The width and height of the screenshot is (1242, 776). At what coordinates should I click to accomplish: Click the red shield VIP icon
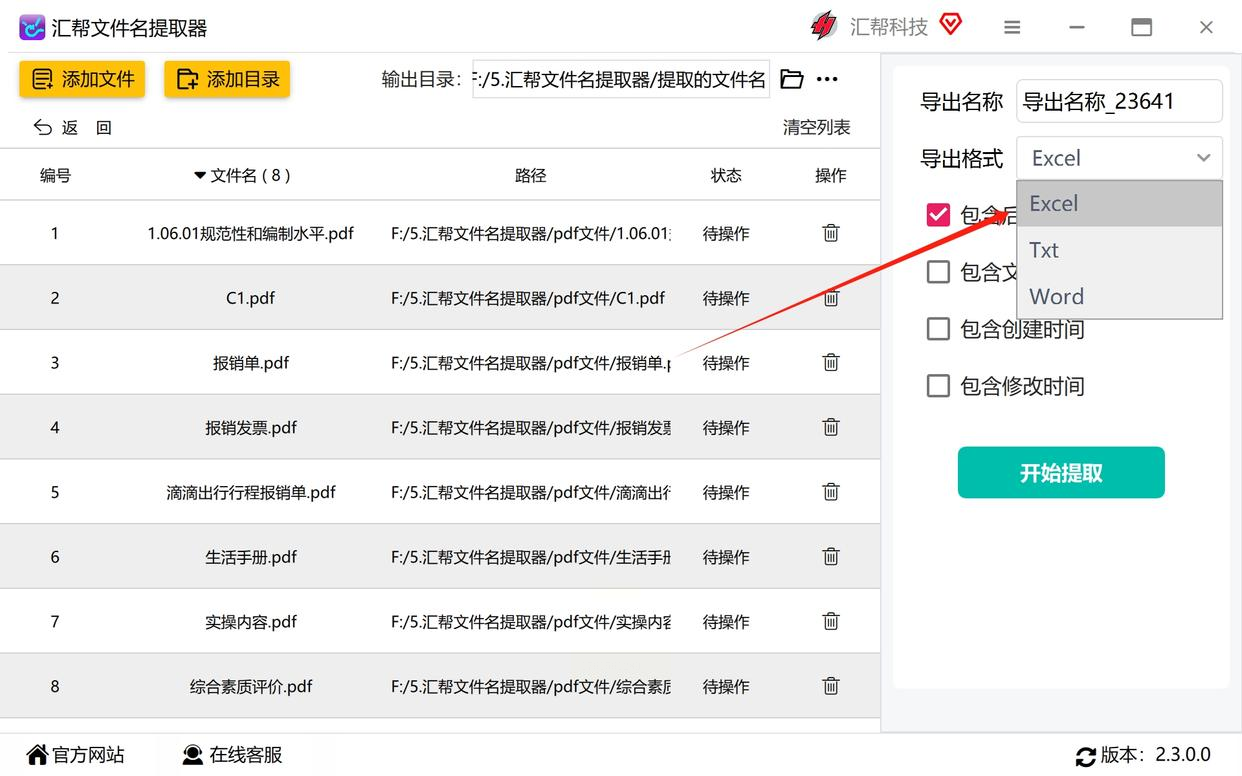click(x=951, y=25)
